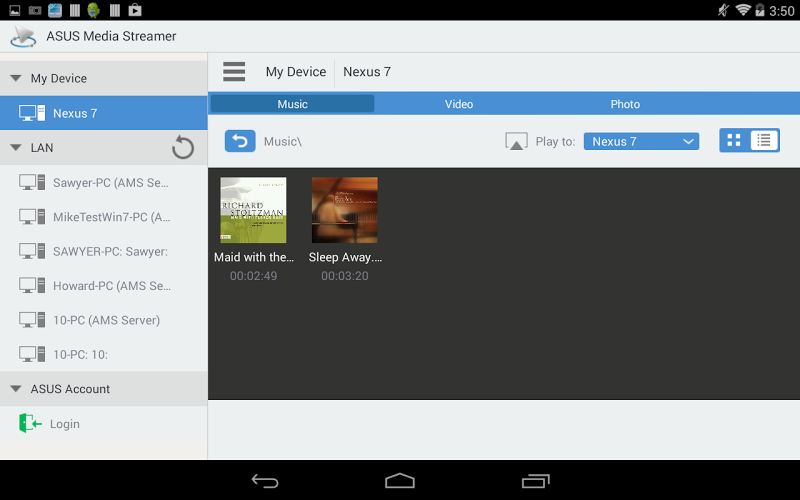Select 10-PC (AMS Server) device

(x=104, y=320)
